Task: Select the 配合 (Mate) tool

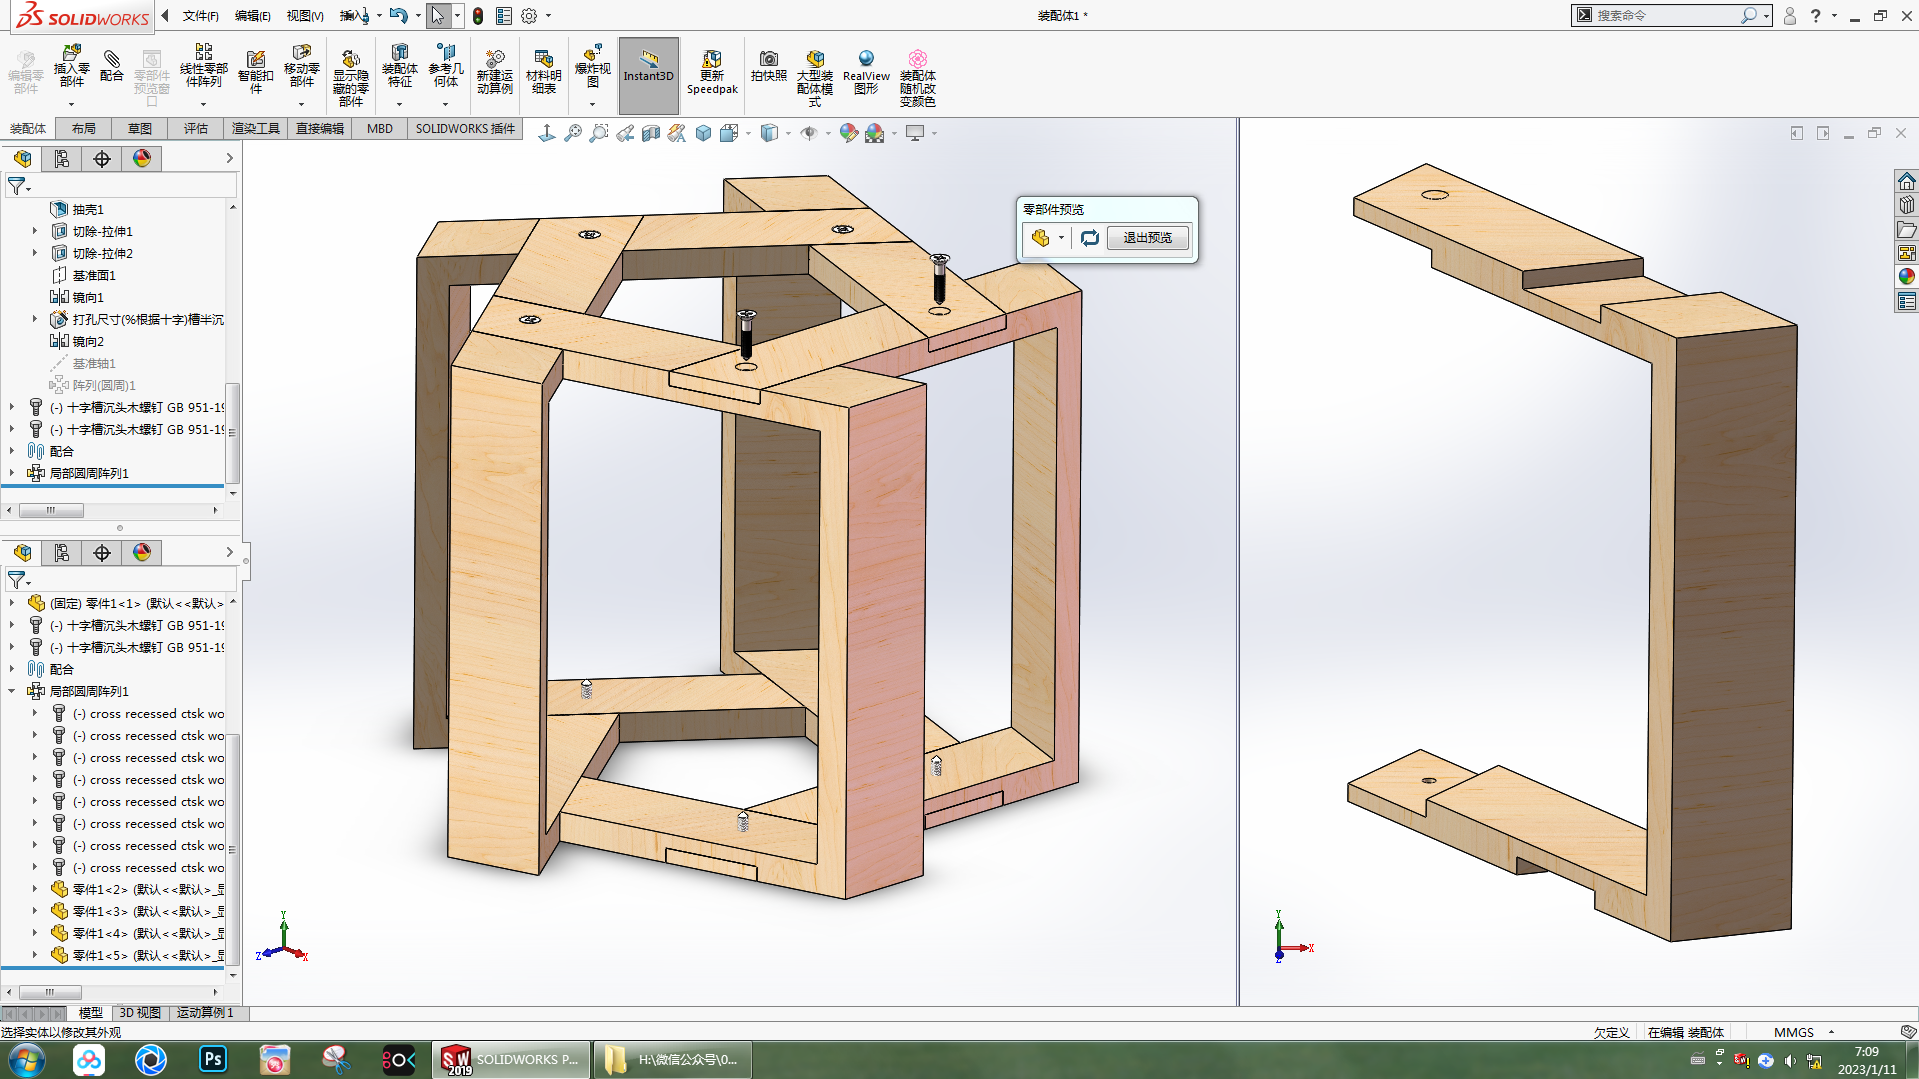Action: (x=112, y=66)
